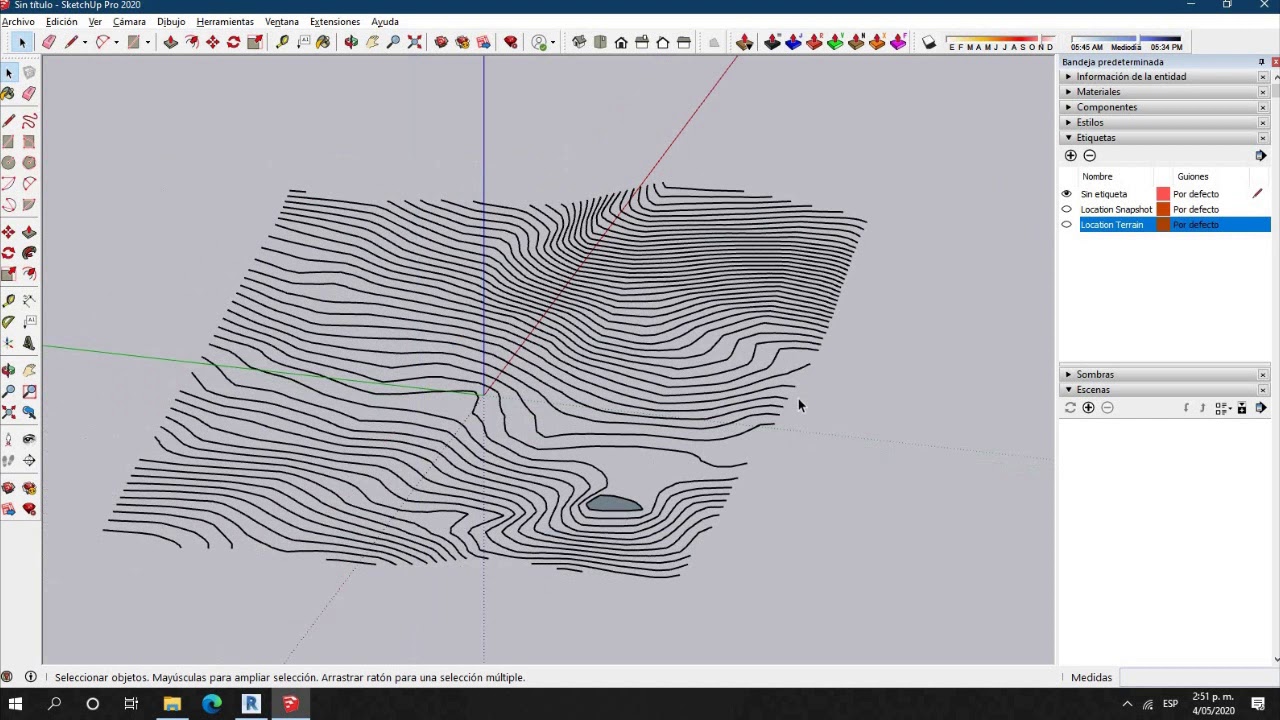Switch to Revit from taskbar
The image size is (1280, 720).
pos(251,704)
